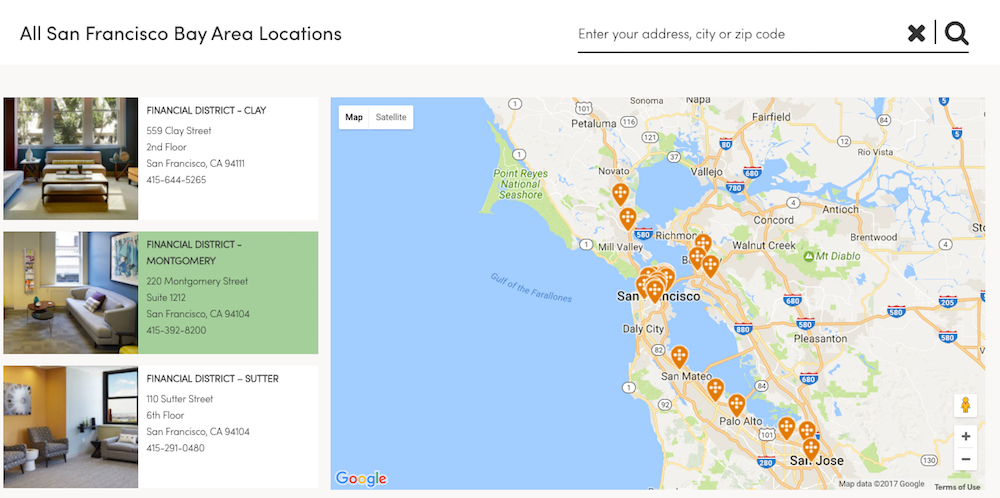Click the Sutter Street office photo
This screenshot has height=498, width=1000.
71,426
